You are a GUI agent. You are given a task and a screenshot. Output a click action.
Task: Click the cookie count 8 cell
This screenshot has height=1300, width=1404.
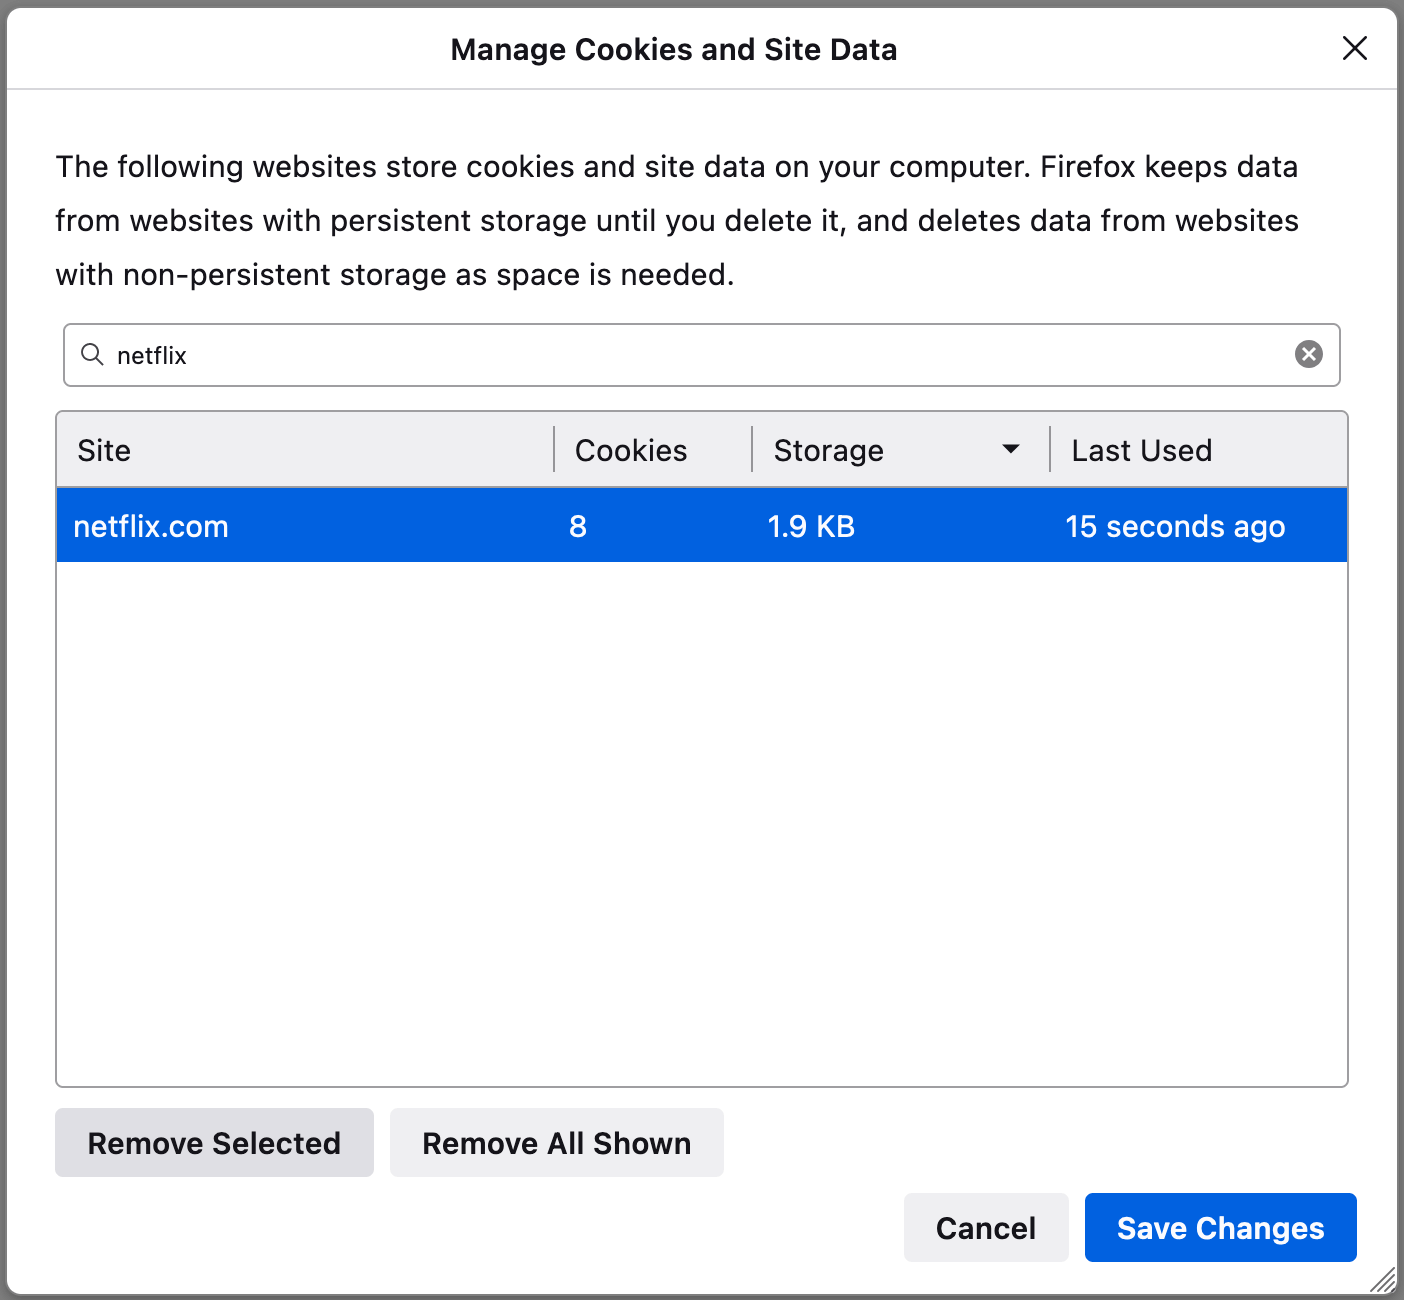pyautogui.click(x=578, y=526)
